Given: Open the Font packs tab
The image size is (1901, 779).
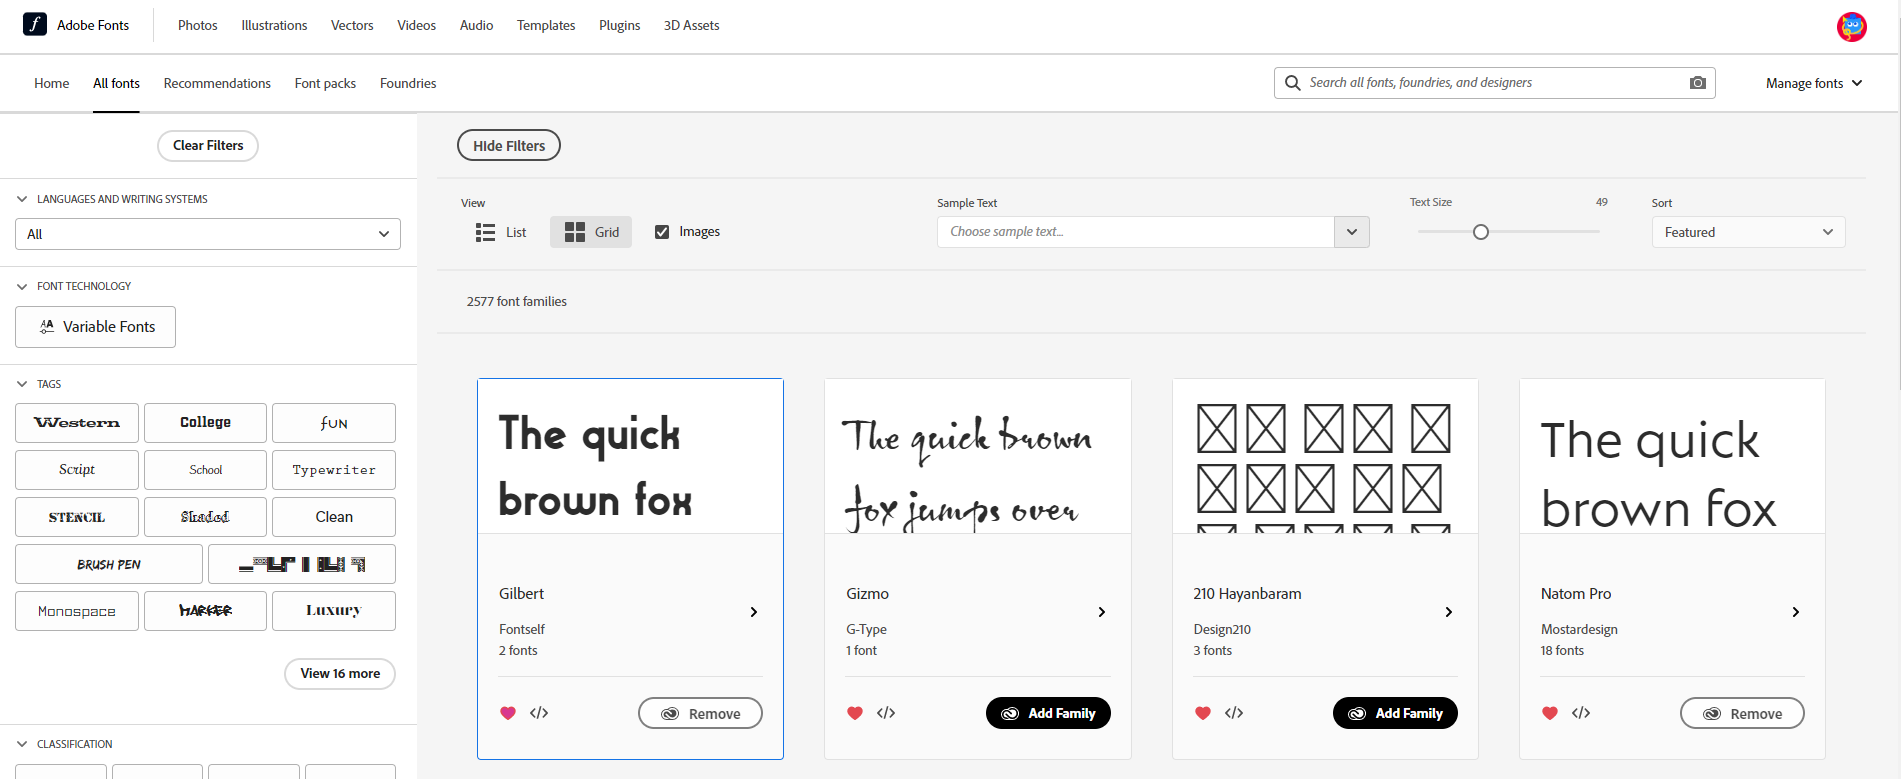Looking at the screenshot, I should pos(325,83).
